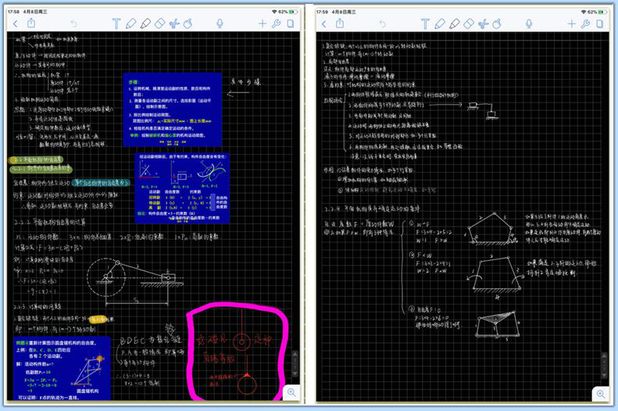Tap the microphone record icon in left note
The width and height of the screenshot is (618, 411).
tap(219, 22)
